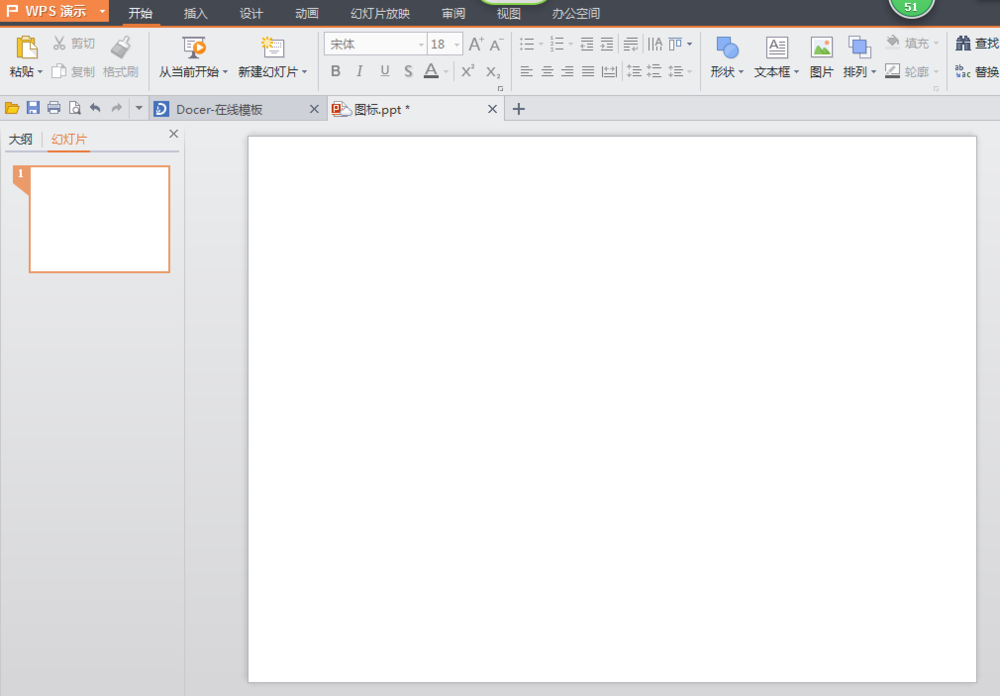Image resolution: width=1000 pixels, height=696 pixels.
Task: Center align text
Action: coord(547,71)
